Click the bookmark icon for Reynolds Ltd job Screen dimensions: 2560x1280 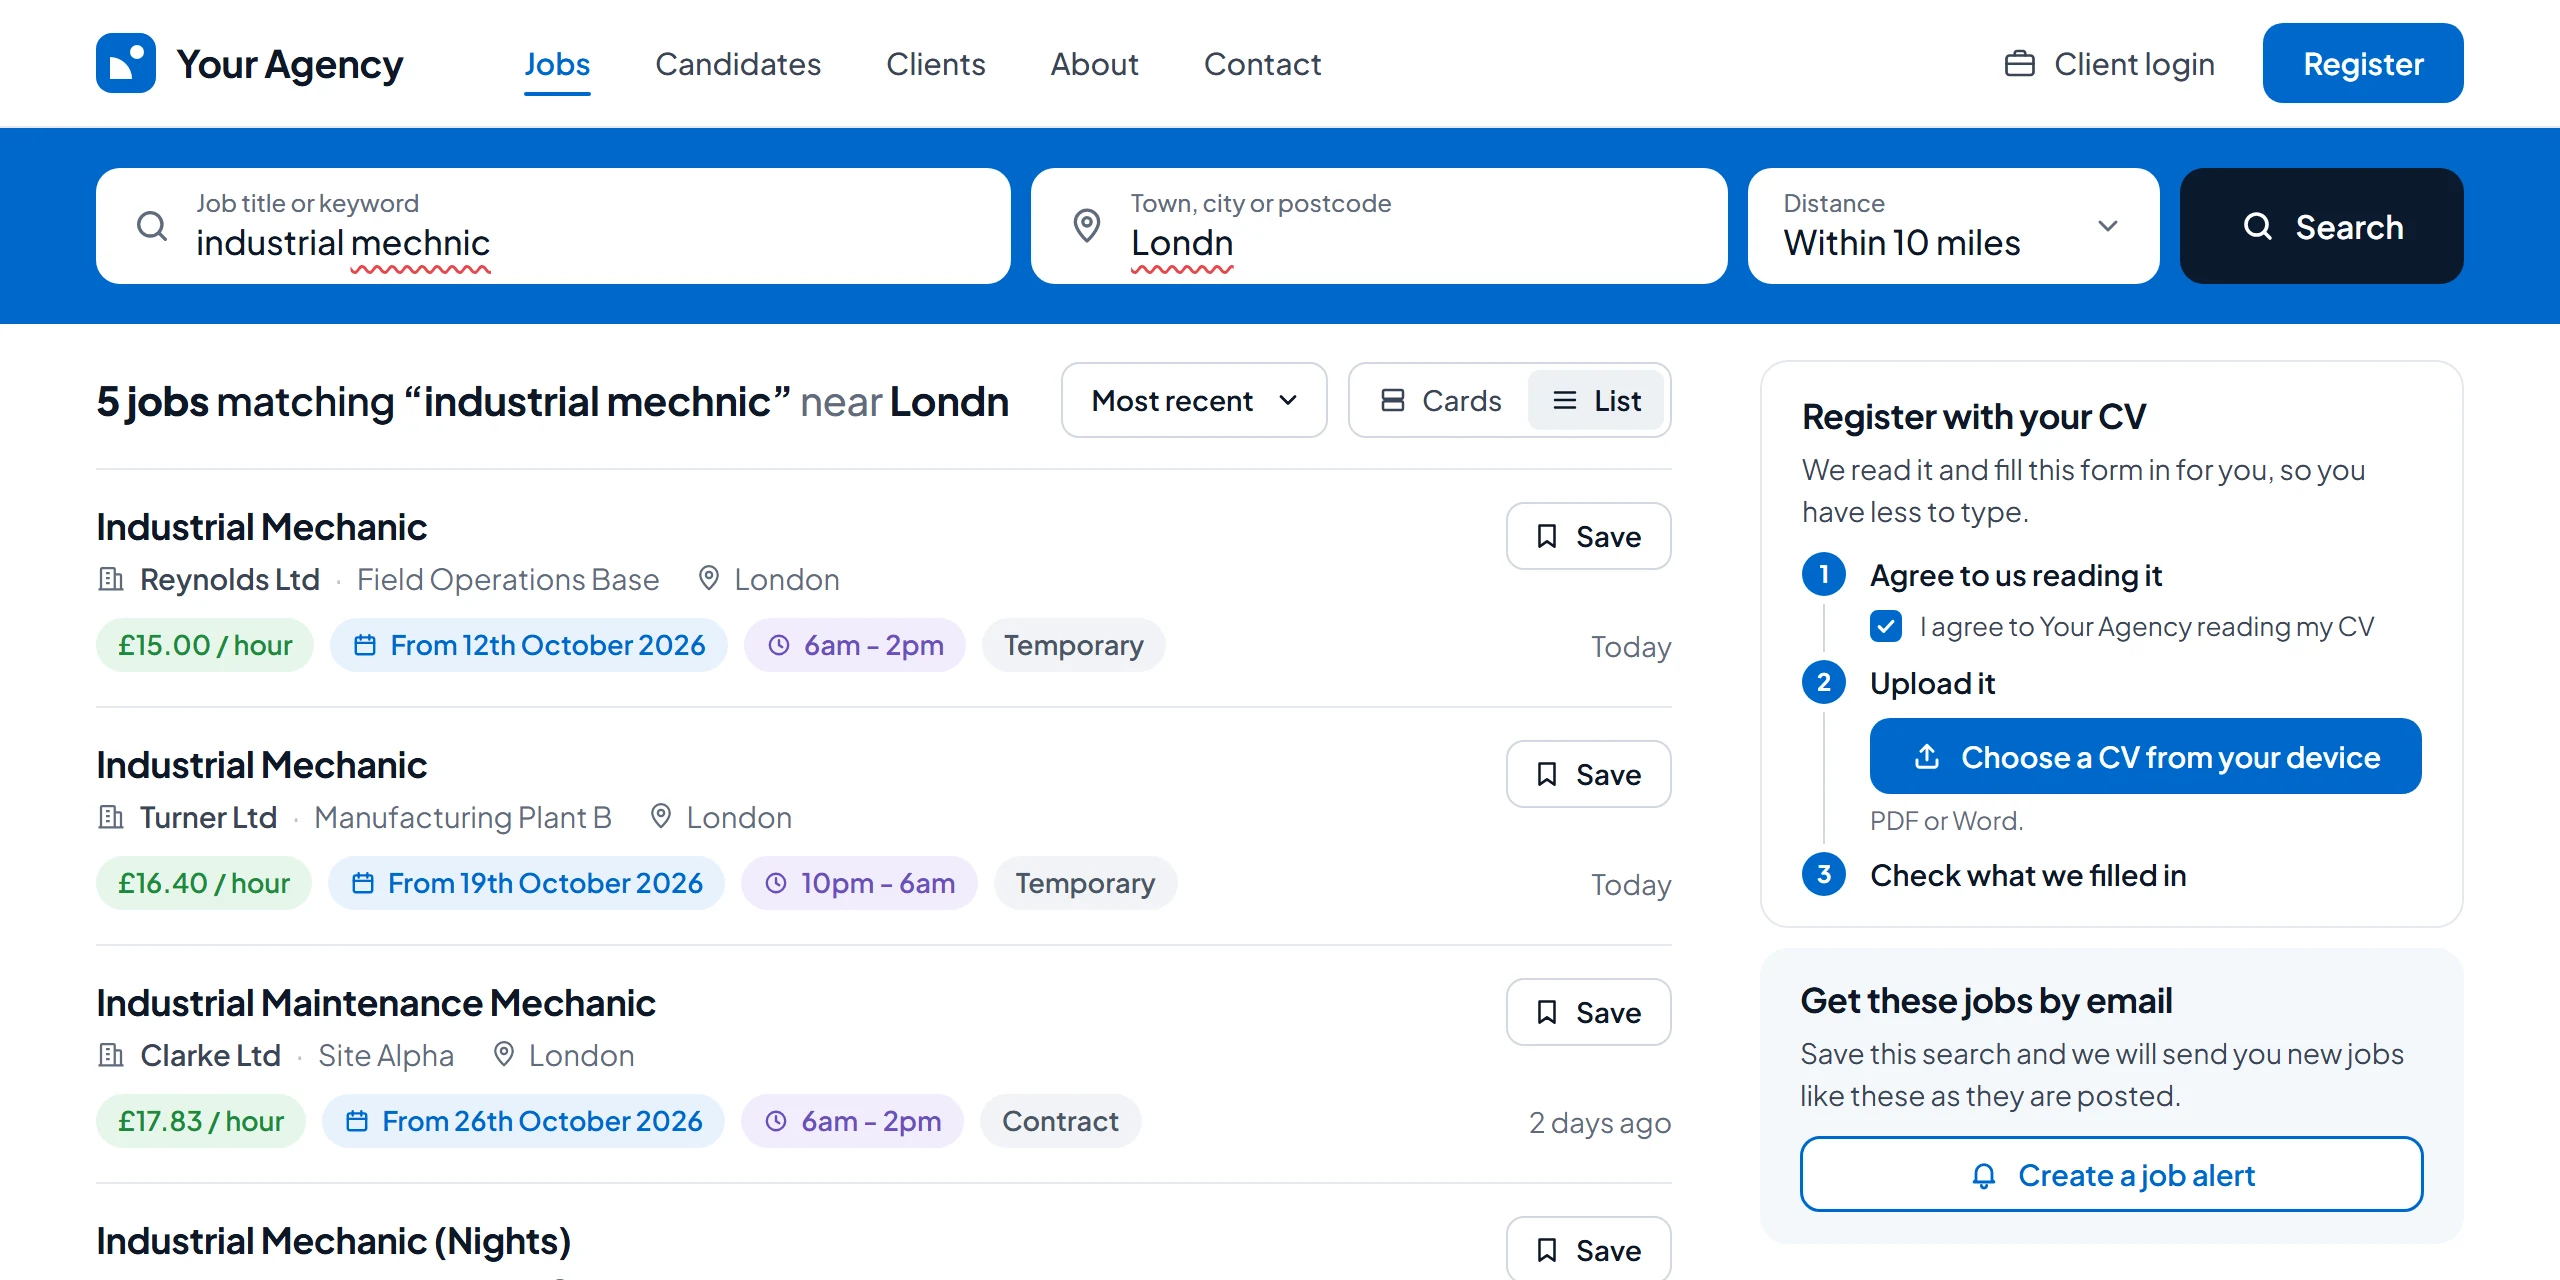[x=1547, y=537]
